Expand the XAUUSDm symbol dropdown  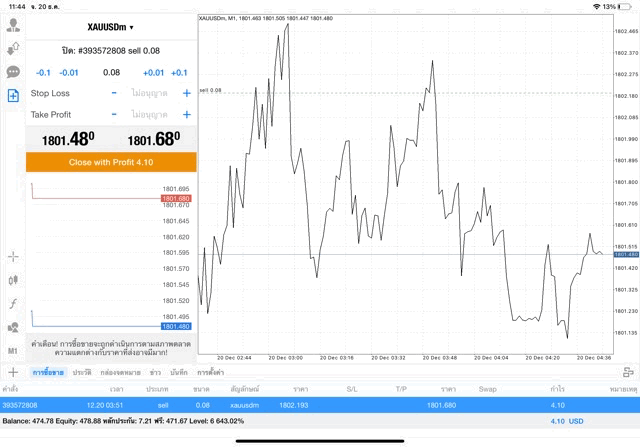pos(110,27)
